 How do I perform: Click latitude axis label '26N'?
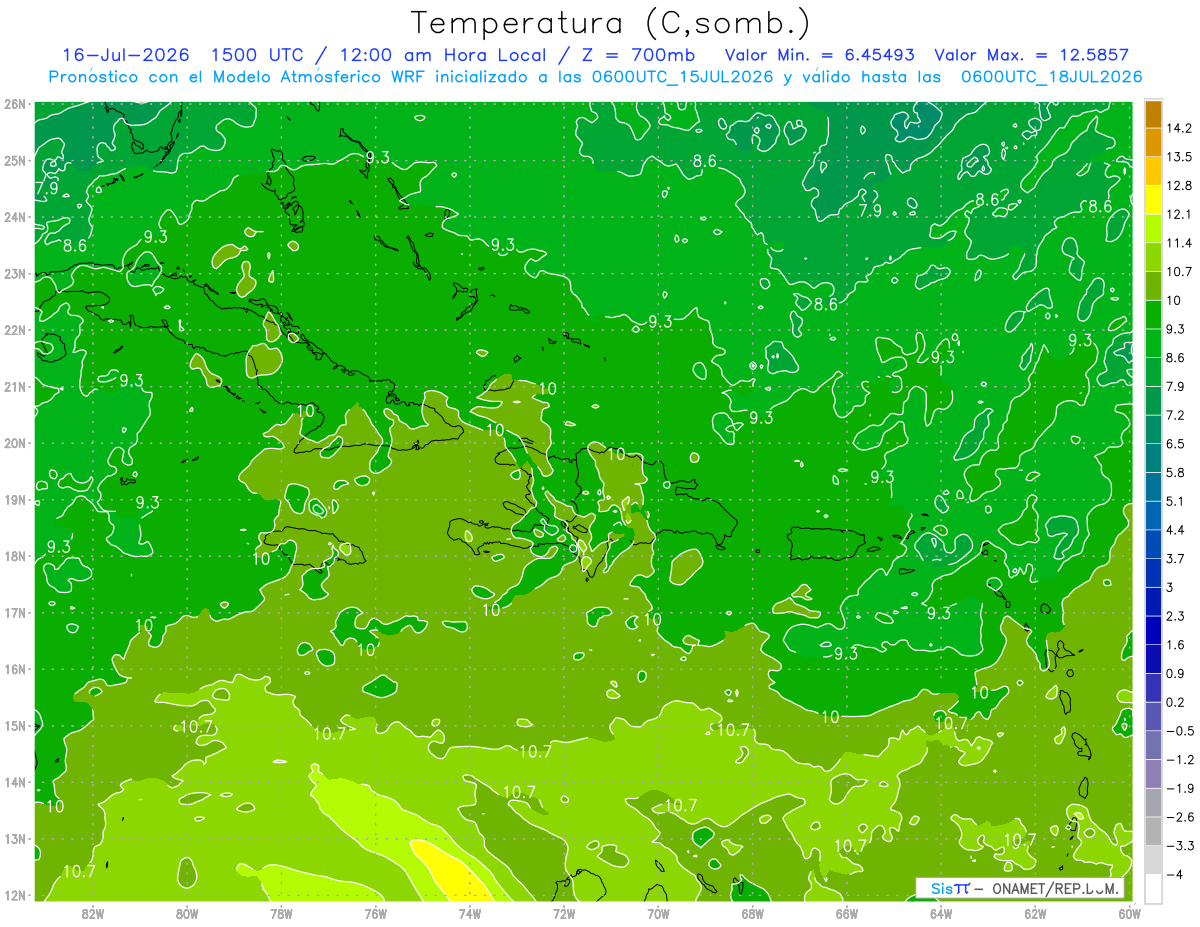point(16,103)
